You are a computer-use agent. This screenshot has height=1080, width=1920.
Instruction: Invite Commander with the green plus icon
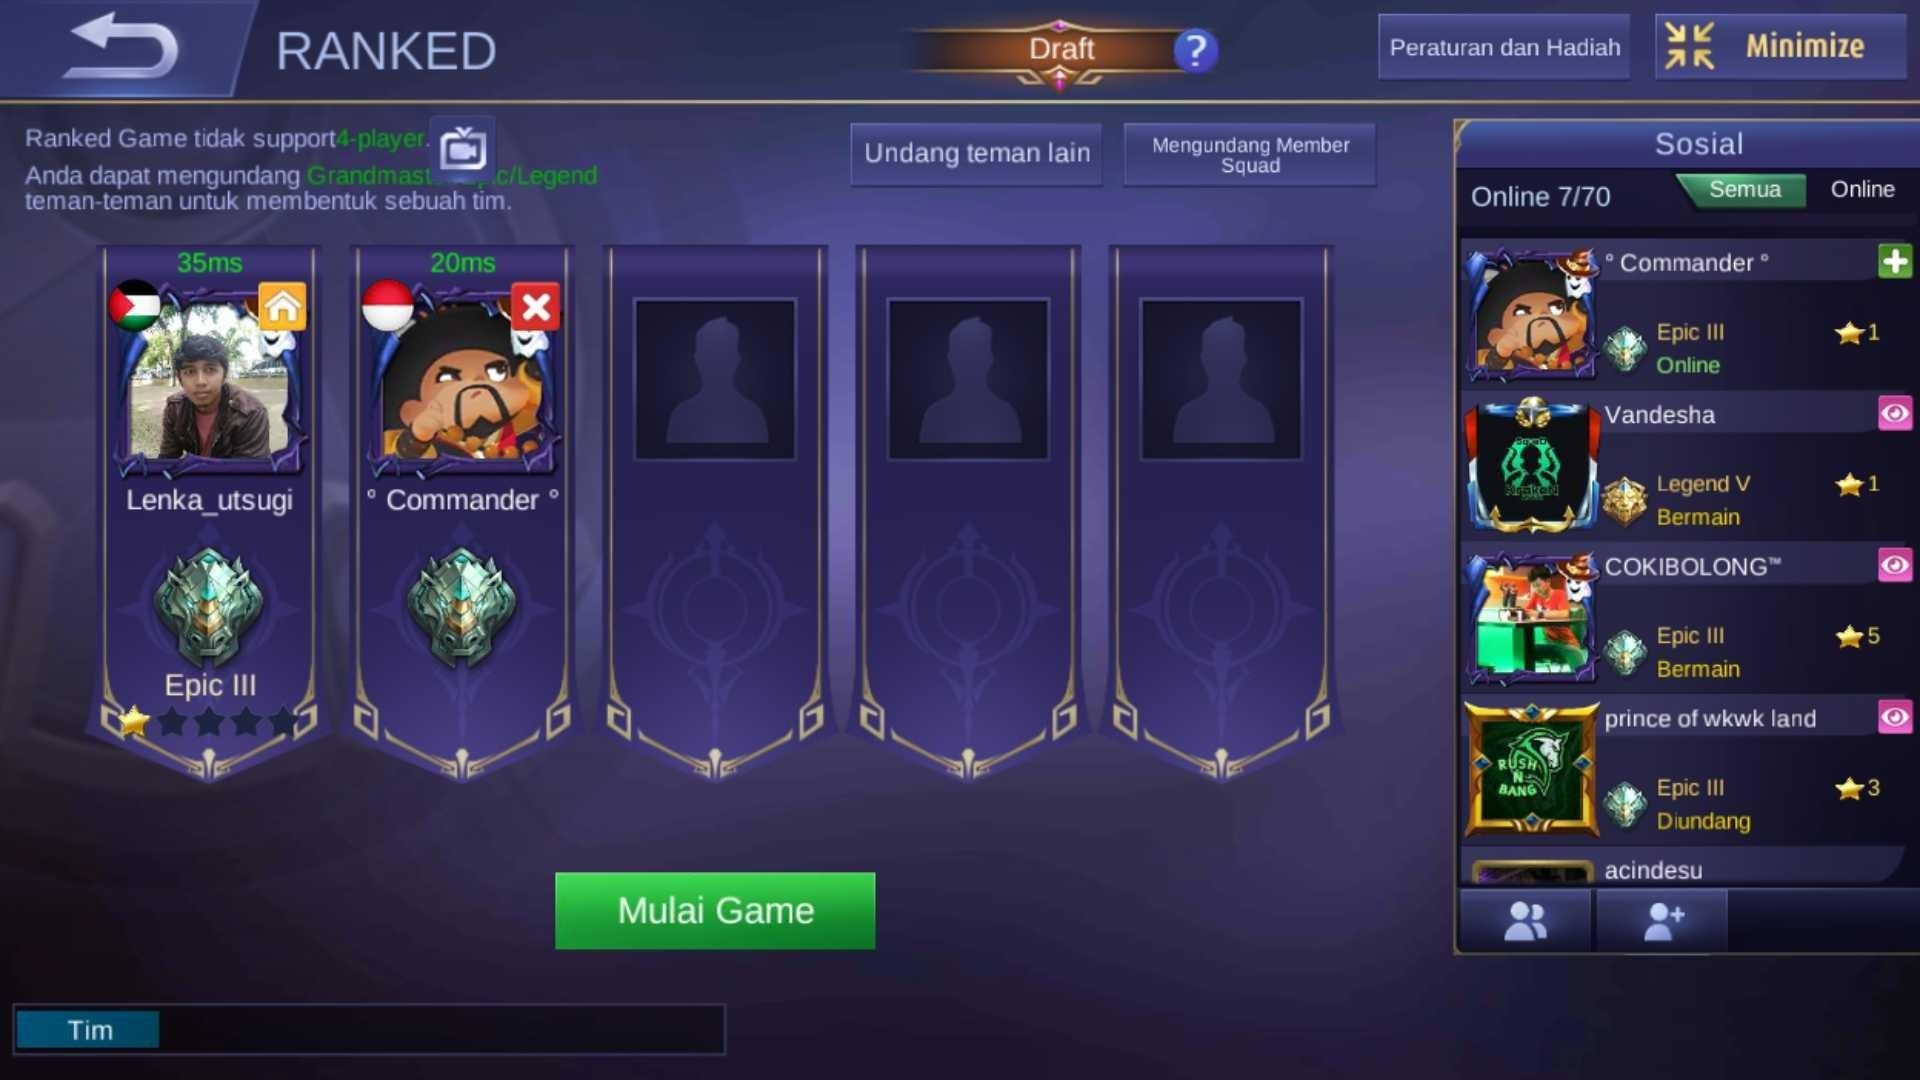point(1894,262)
